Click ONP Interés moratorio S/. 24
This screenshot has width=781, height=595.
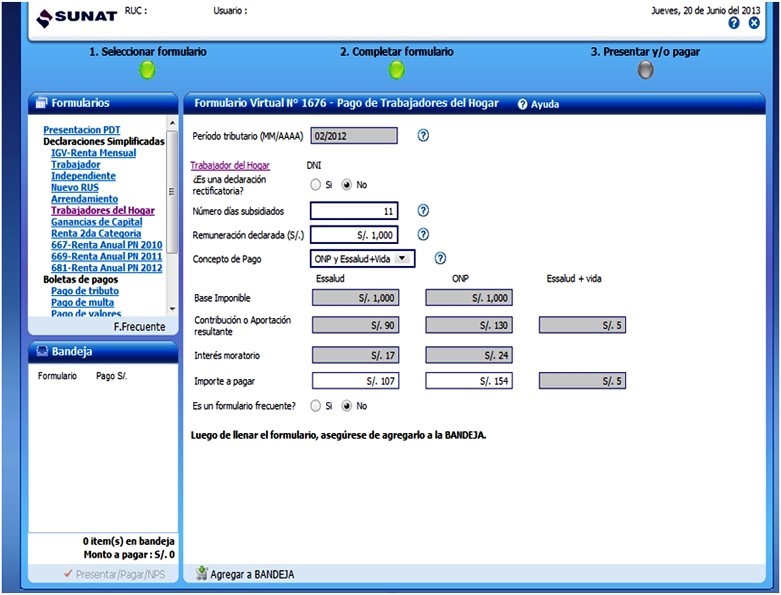pyautogui.click(x=469, y=355)
